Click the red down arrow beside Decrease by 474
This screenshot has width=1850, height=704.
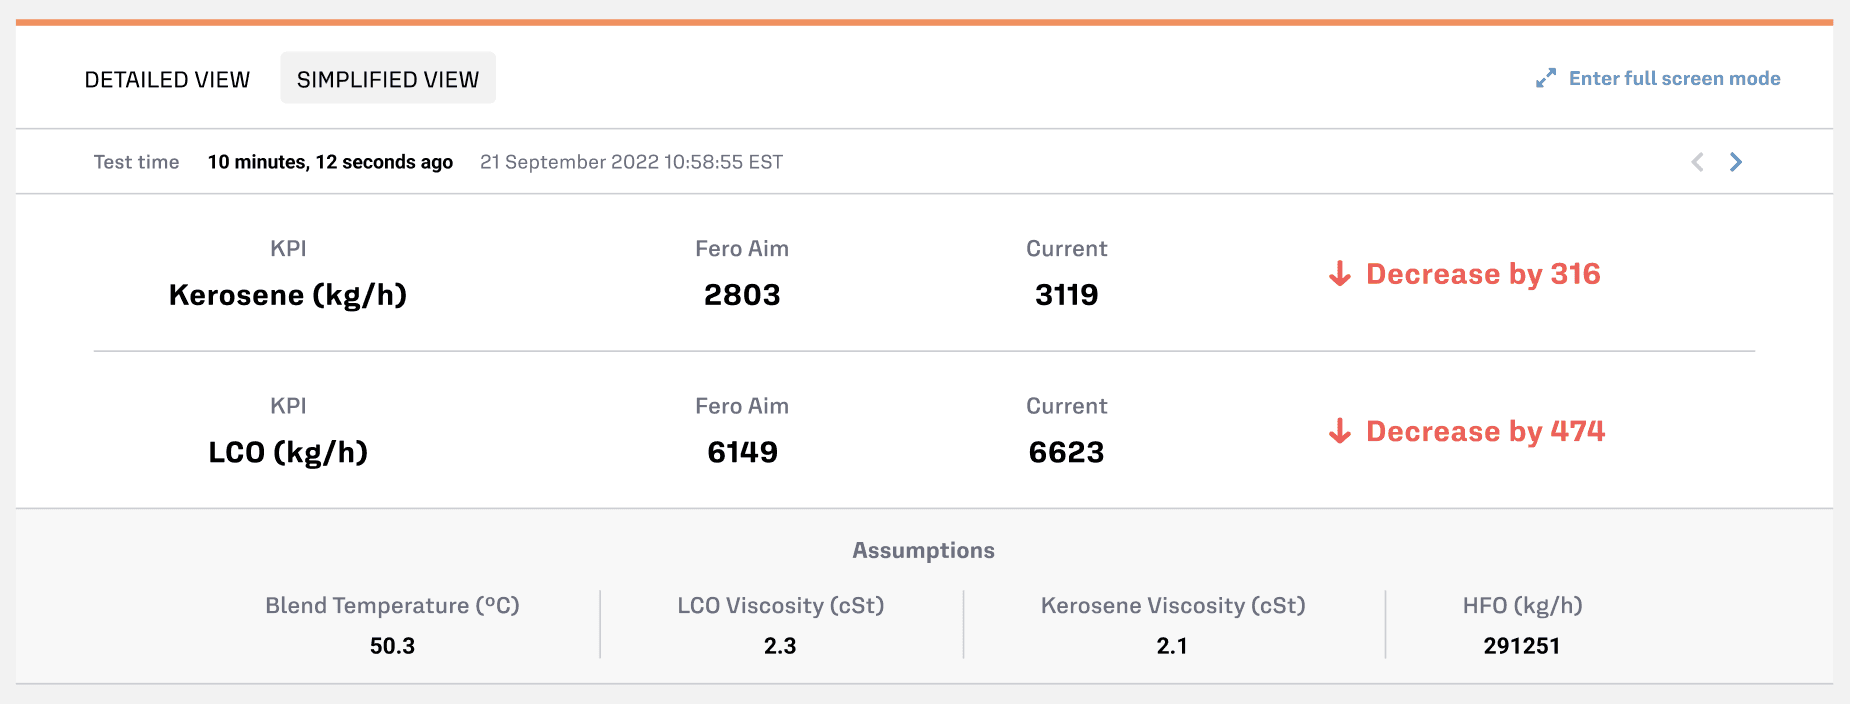coord(1340,431)
